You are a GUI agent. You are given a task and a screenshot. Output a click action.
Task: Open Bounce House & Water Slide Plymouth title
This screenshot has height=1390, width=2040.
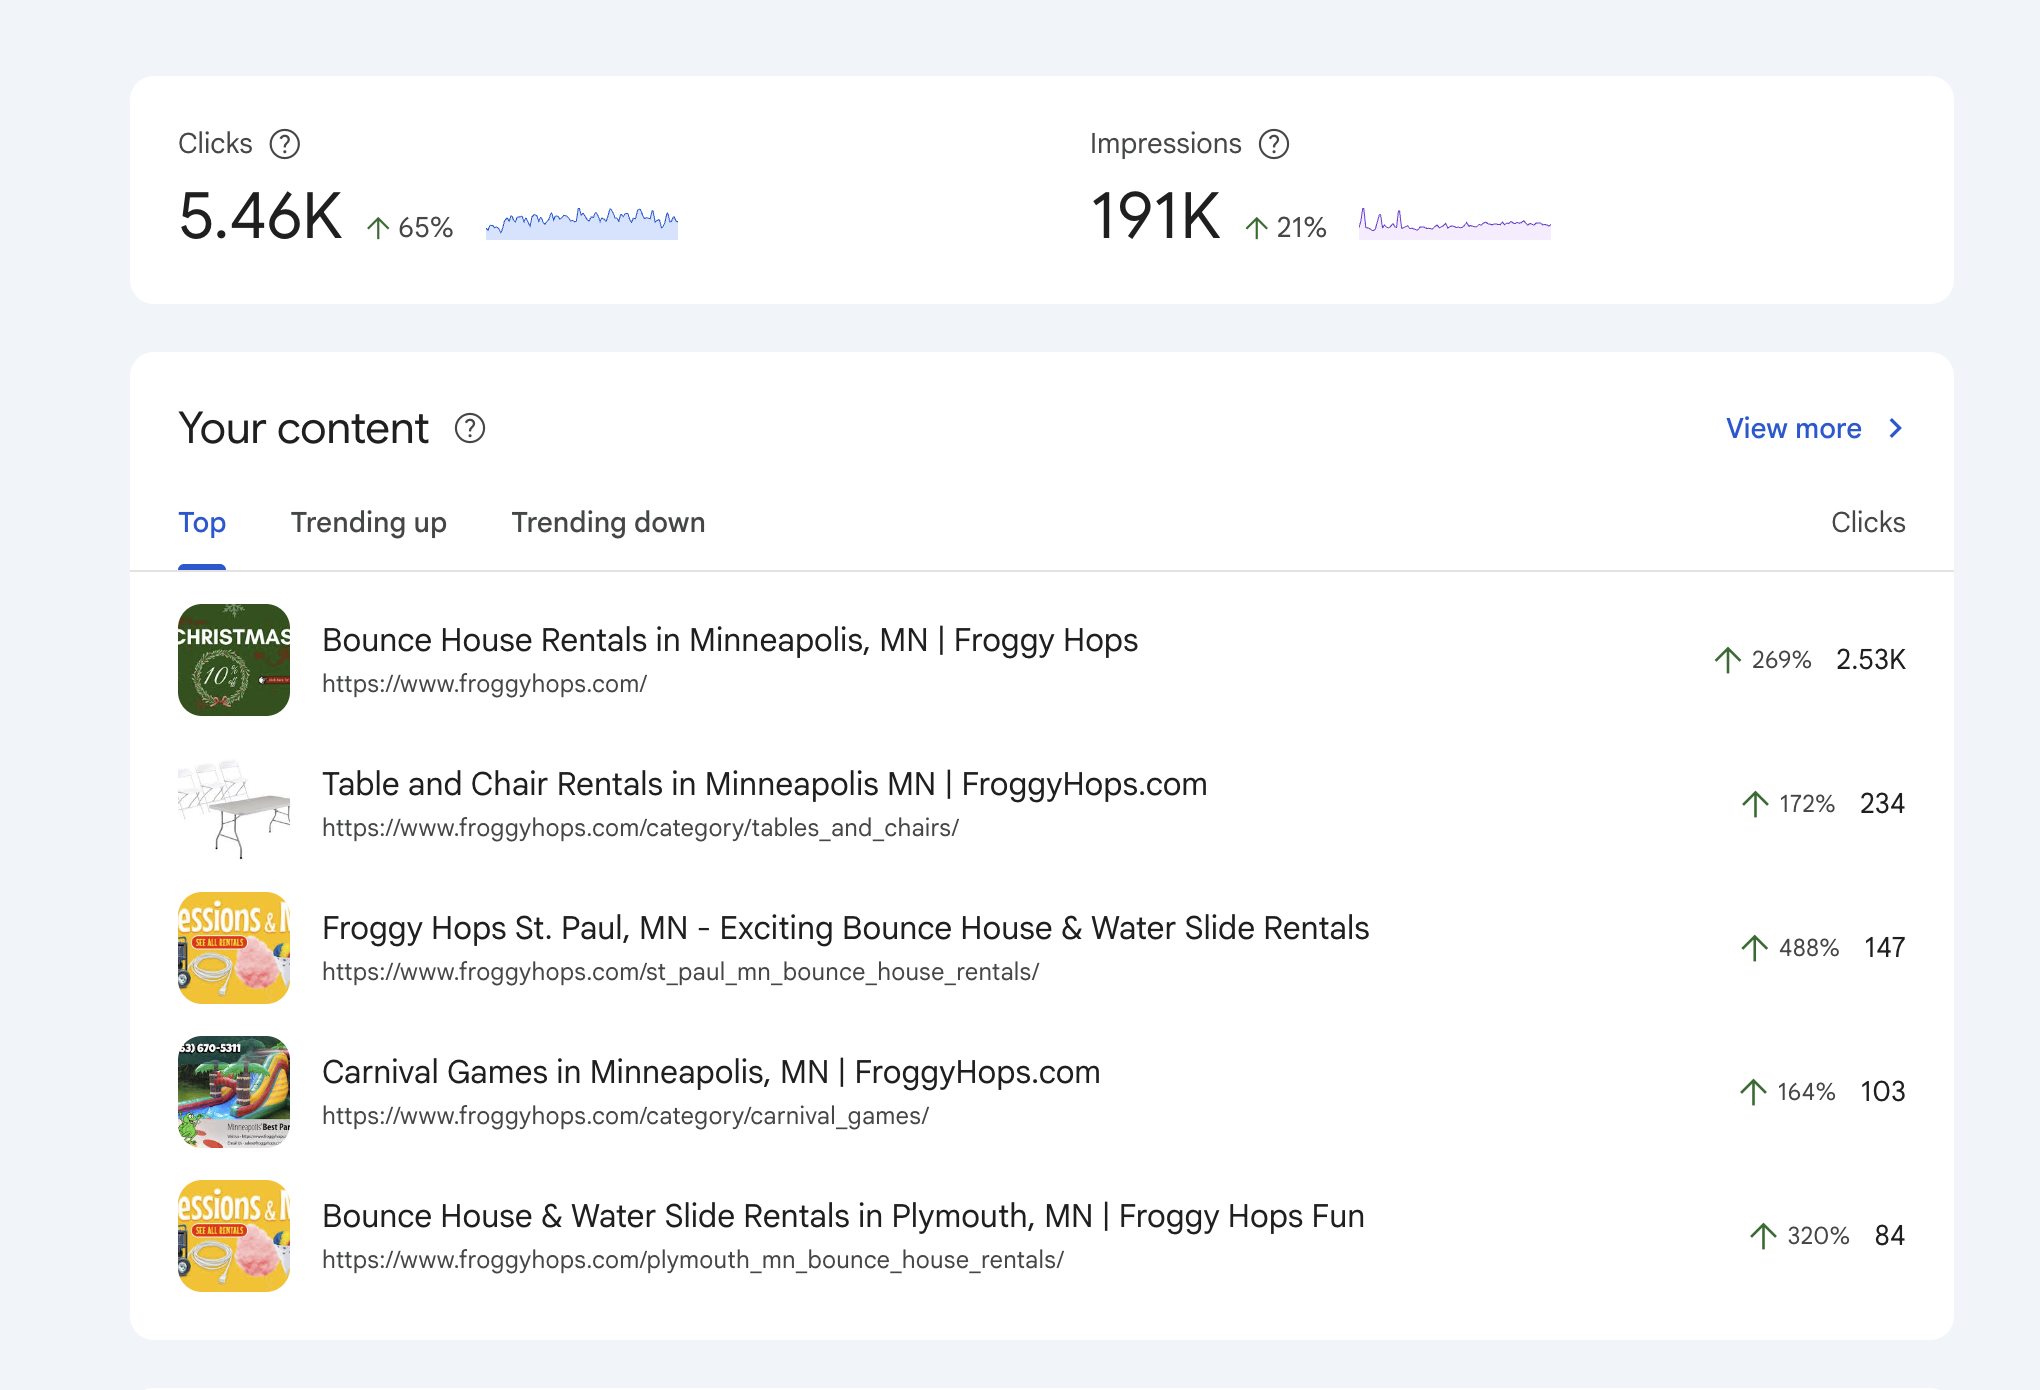843,1216
